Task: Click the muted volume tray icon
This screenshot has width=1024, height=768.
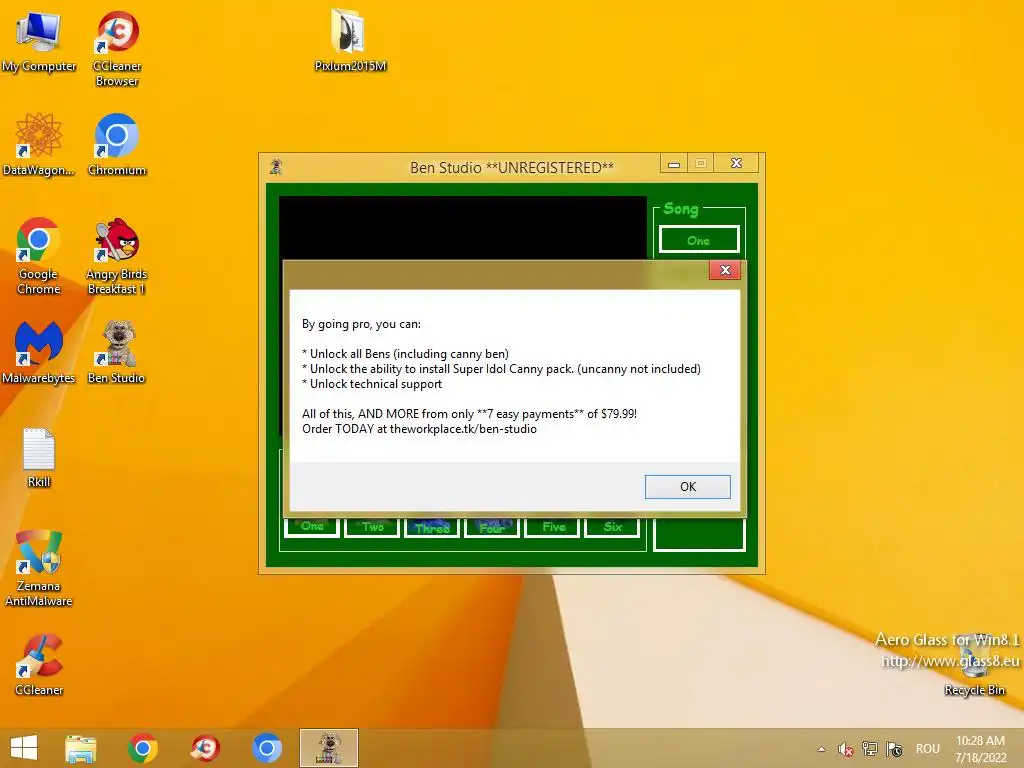Action: [x=845, y=749]
